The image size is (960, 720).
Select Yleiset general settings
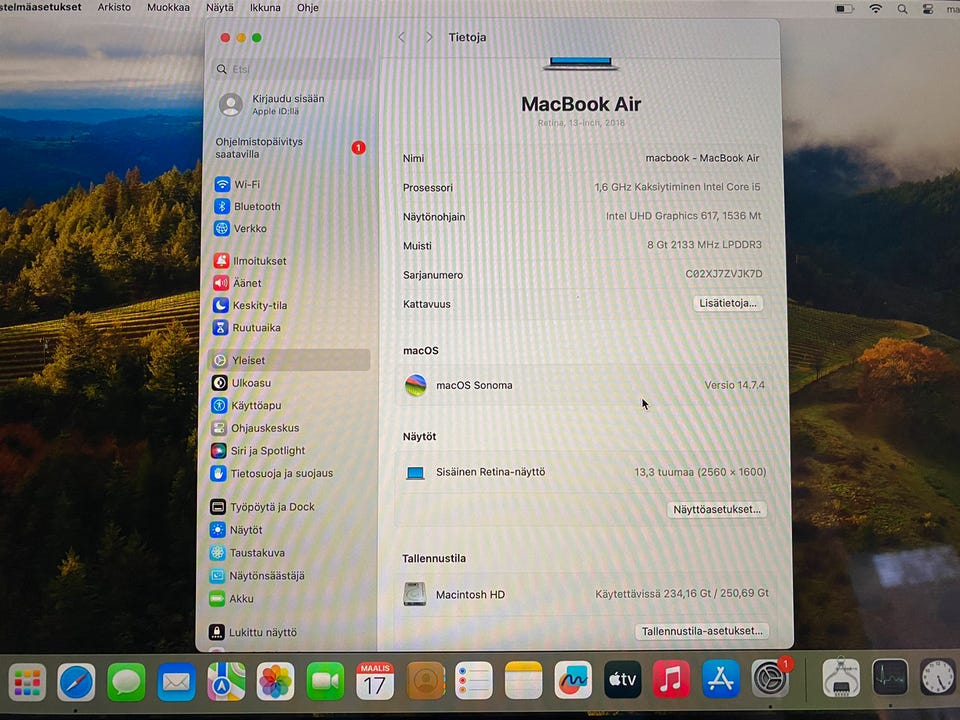coord(290,360)
